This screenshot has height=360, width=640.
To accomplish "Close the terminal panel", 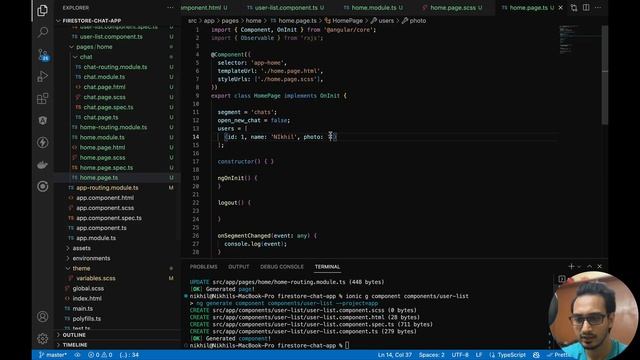I will tap(599, 266).
